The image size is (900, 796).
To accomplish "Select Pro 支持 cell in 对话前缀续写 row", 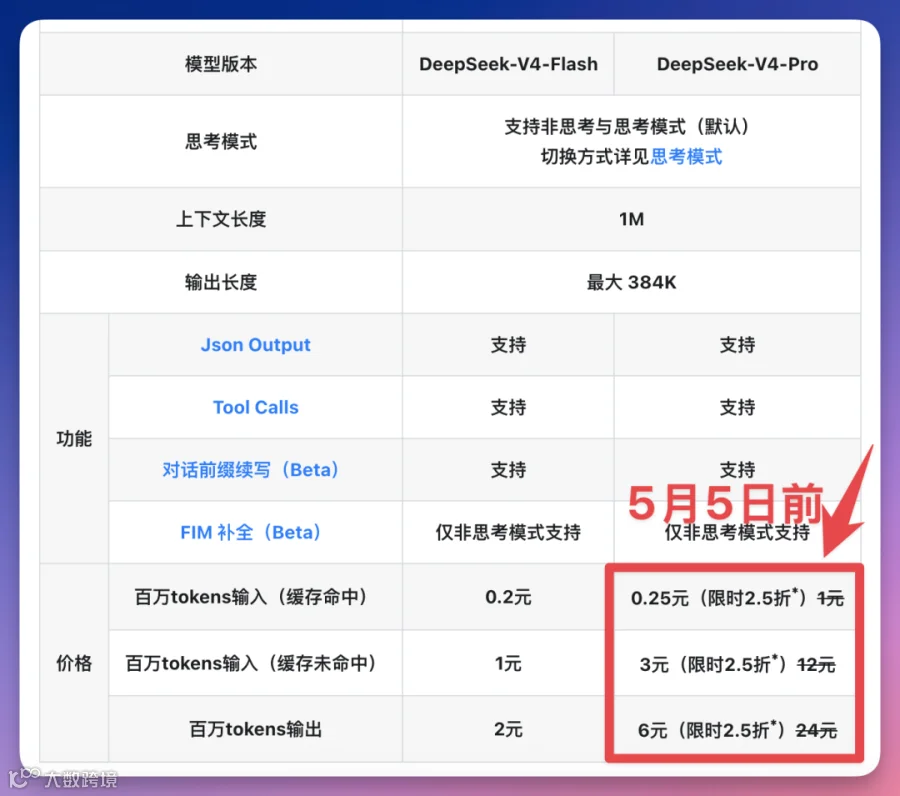I will tap(737, 470).
